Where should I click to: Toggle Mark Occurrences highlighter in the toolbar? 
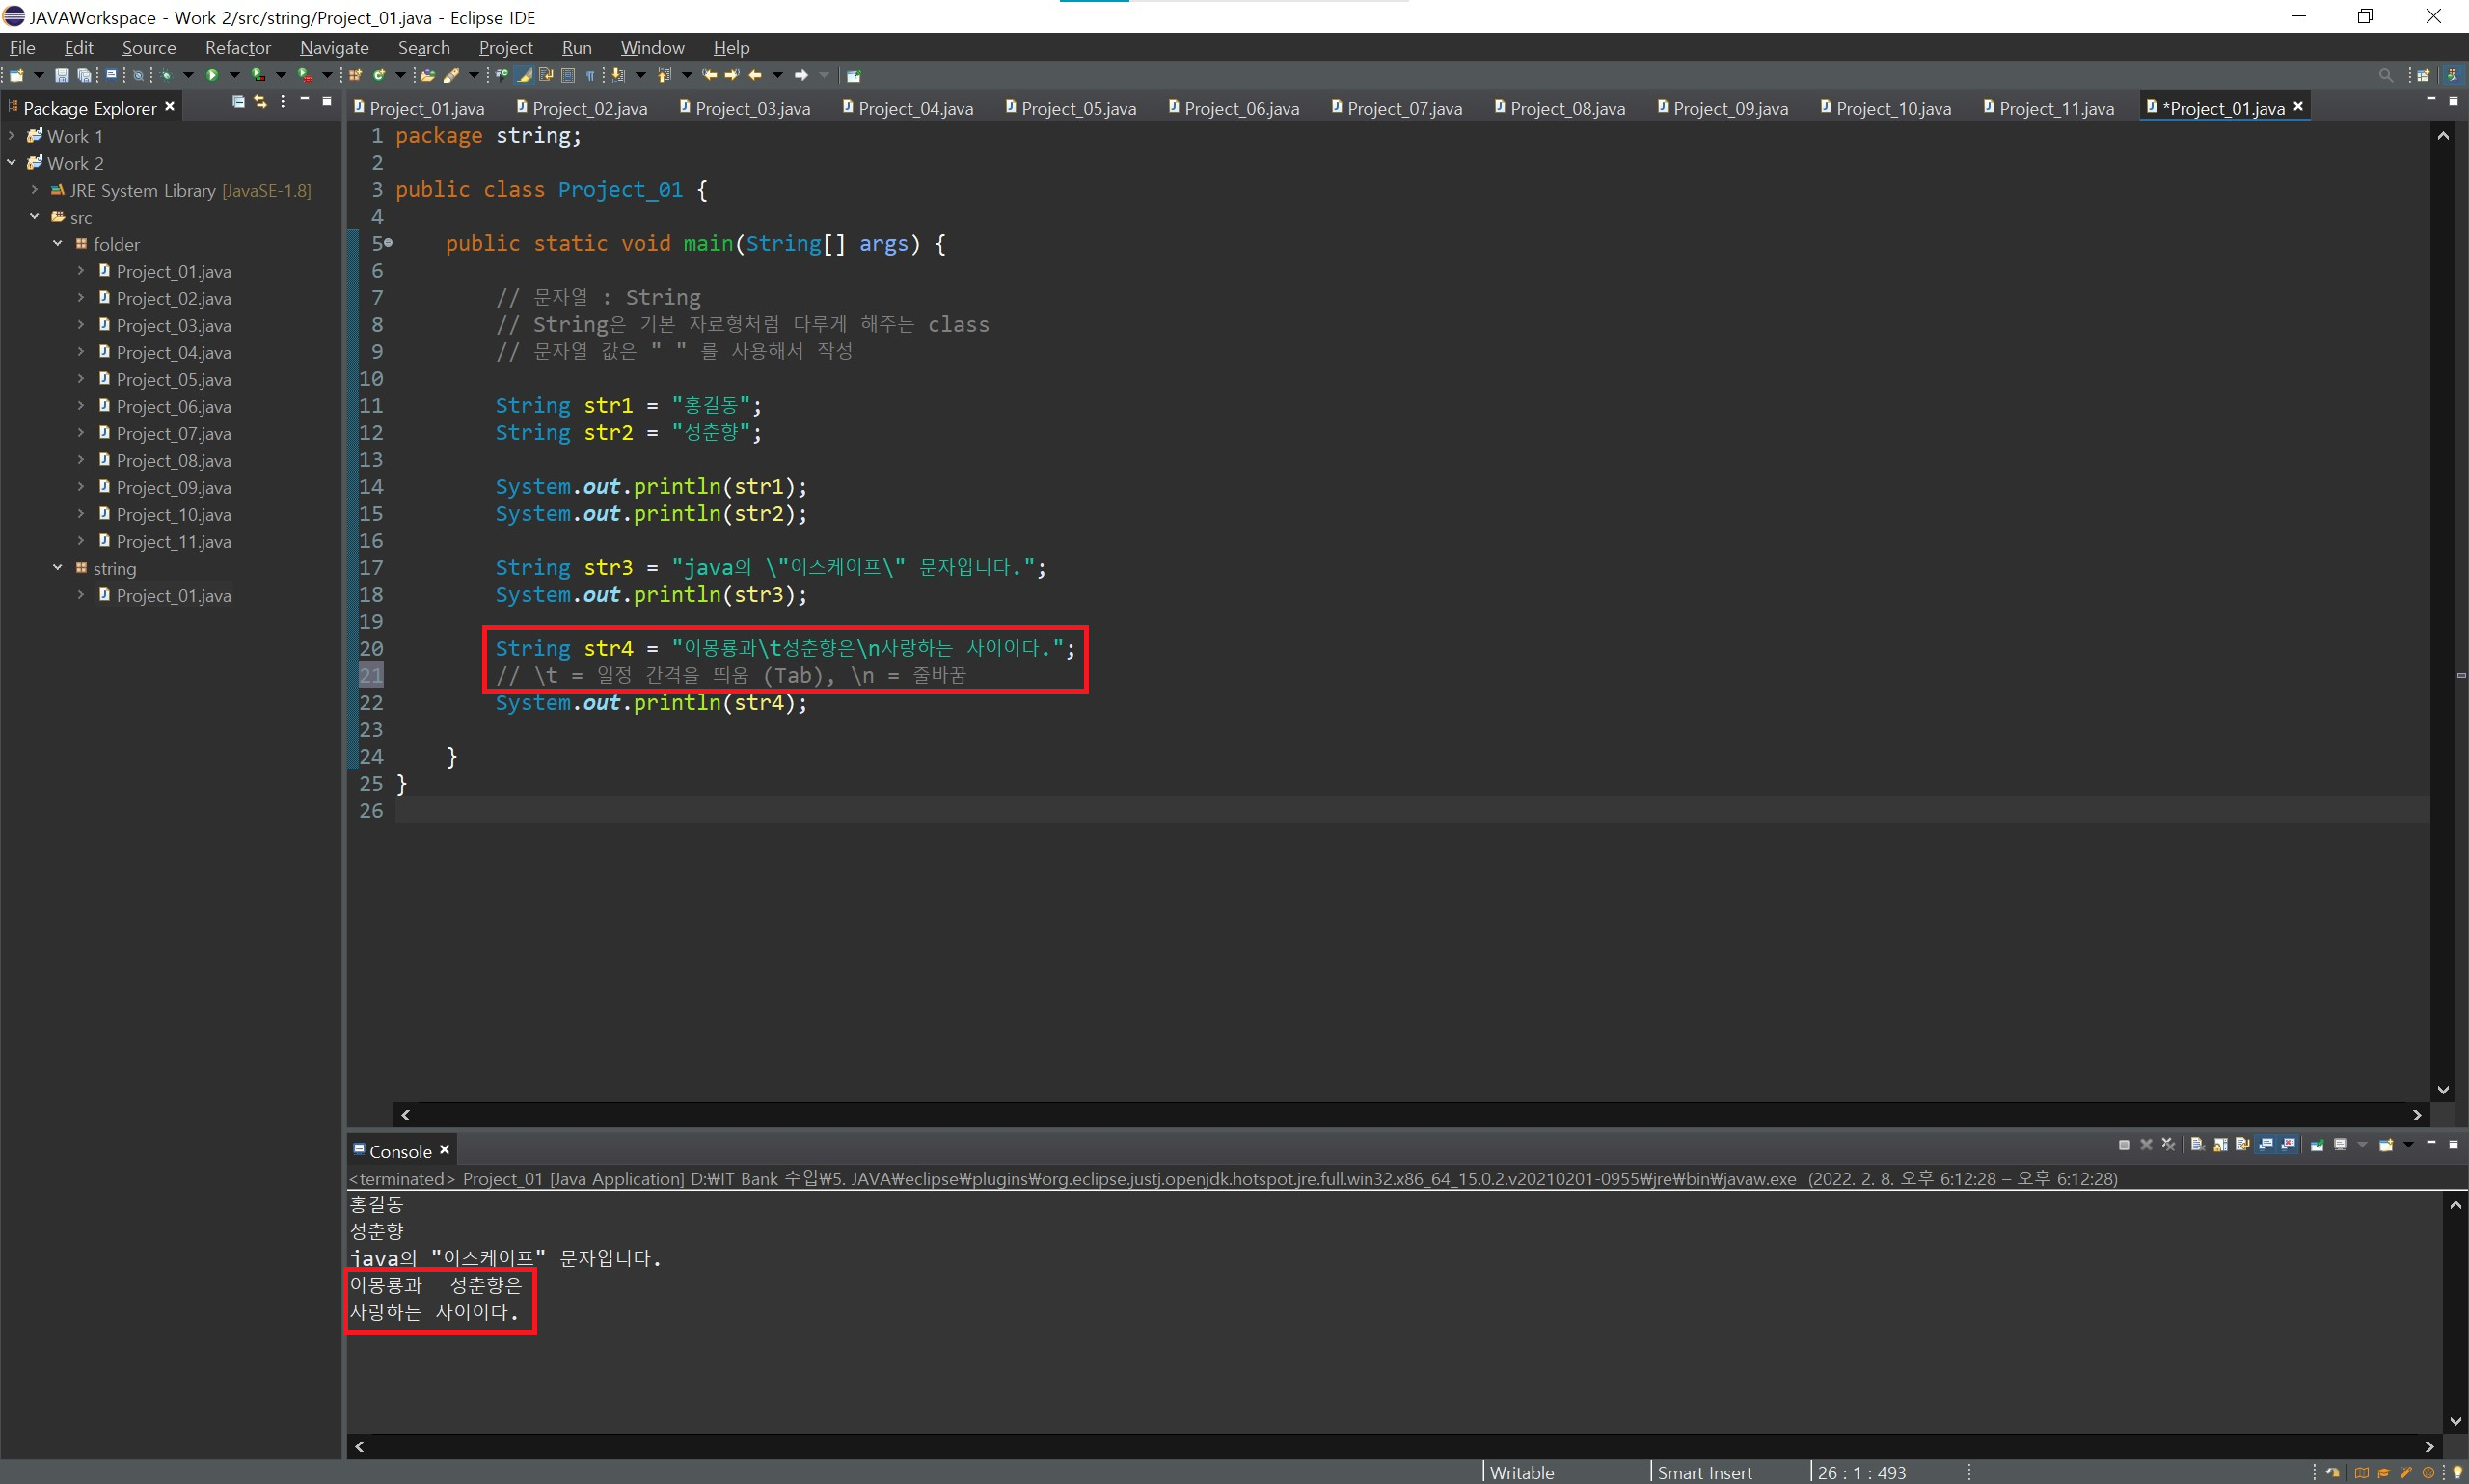(x=524, y=75)
